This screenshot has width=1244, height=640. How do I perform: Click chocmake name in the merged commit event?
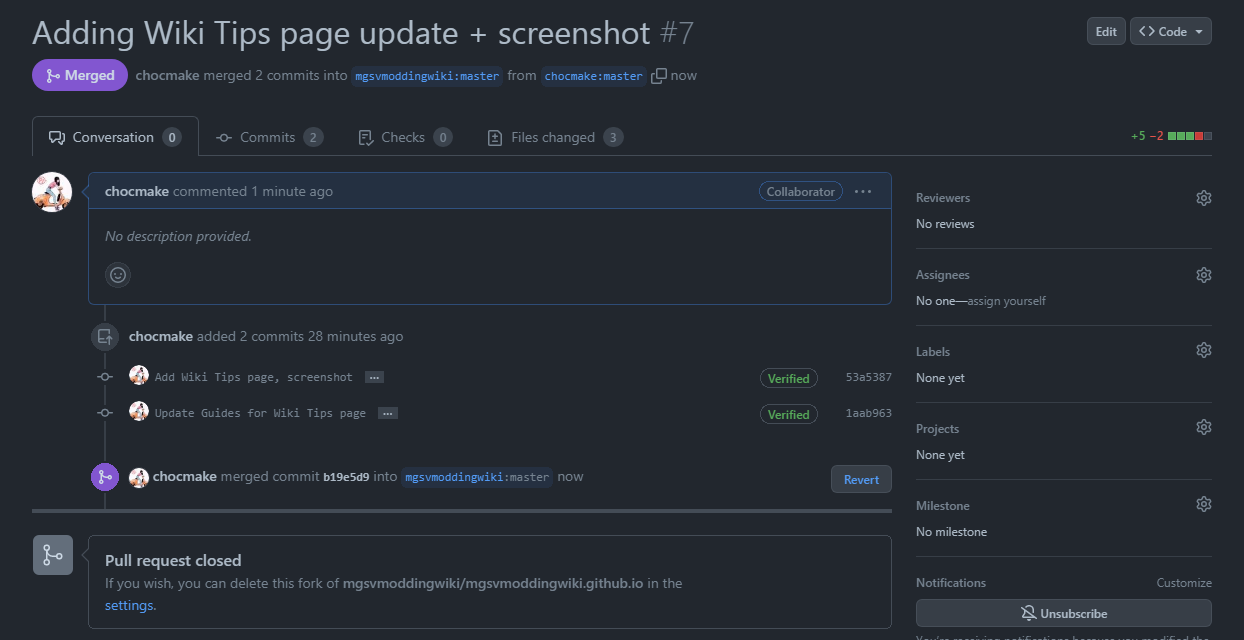(x=185, y=476)
